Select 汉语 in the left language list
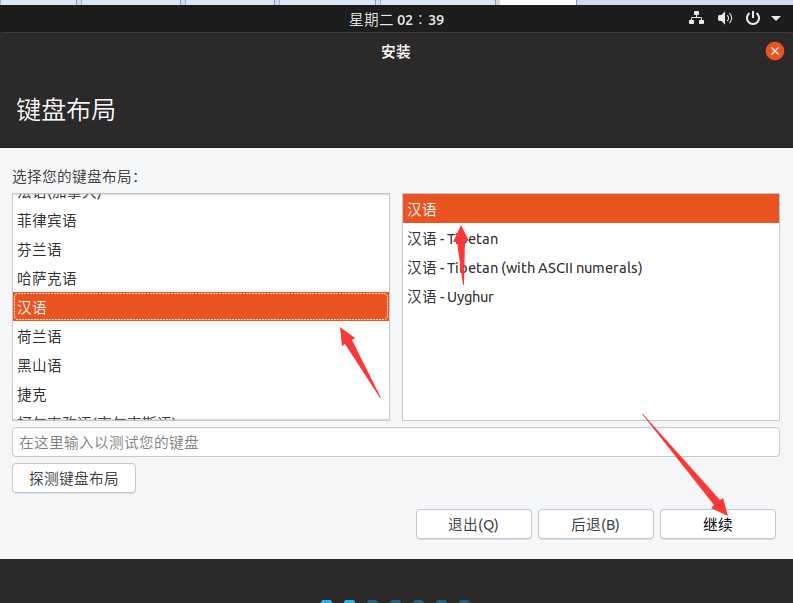793x603 pixels. tap(201, 307)
